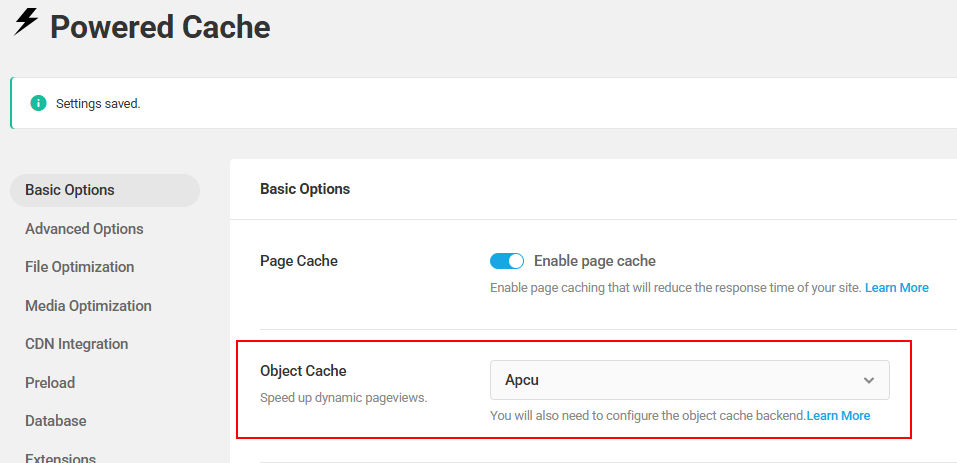Click the green info icon in notice
Screen dimensions: 957x463
pos(38,103)
